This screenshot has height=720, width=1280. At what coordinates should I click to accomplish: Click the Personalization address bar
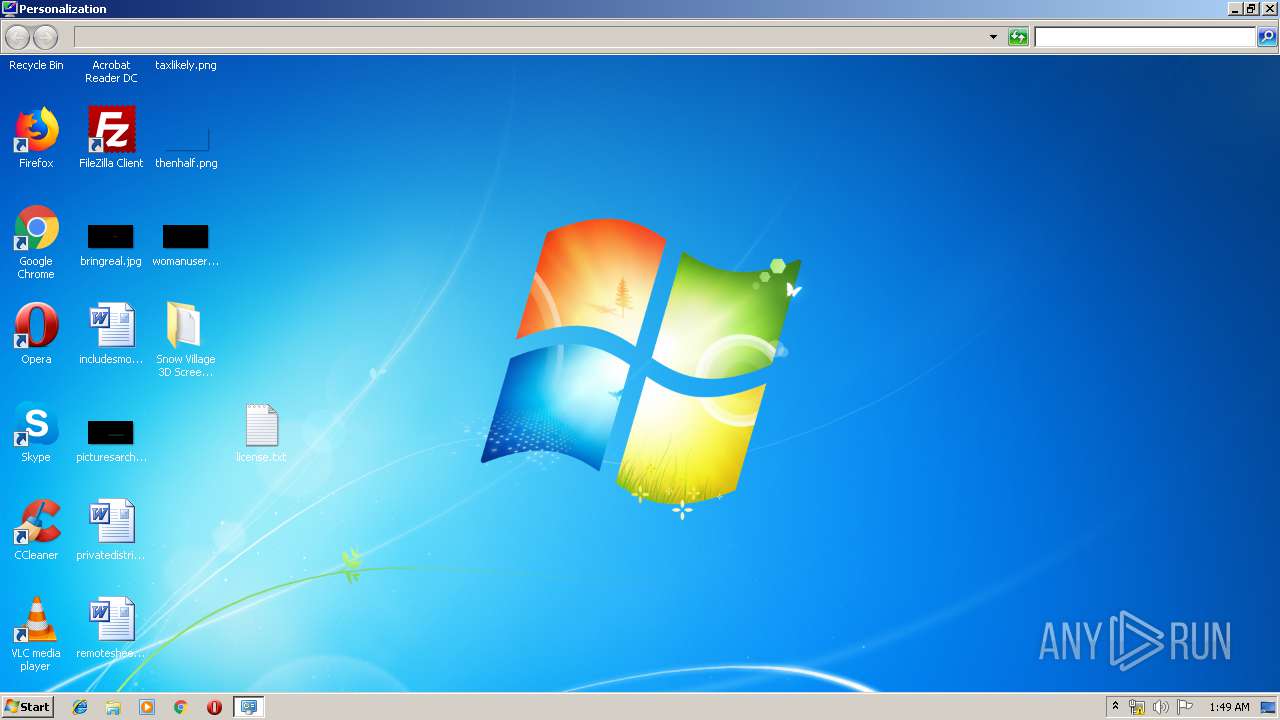tap(530, 37)
